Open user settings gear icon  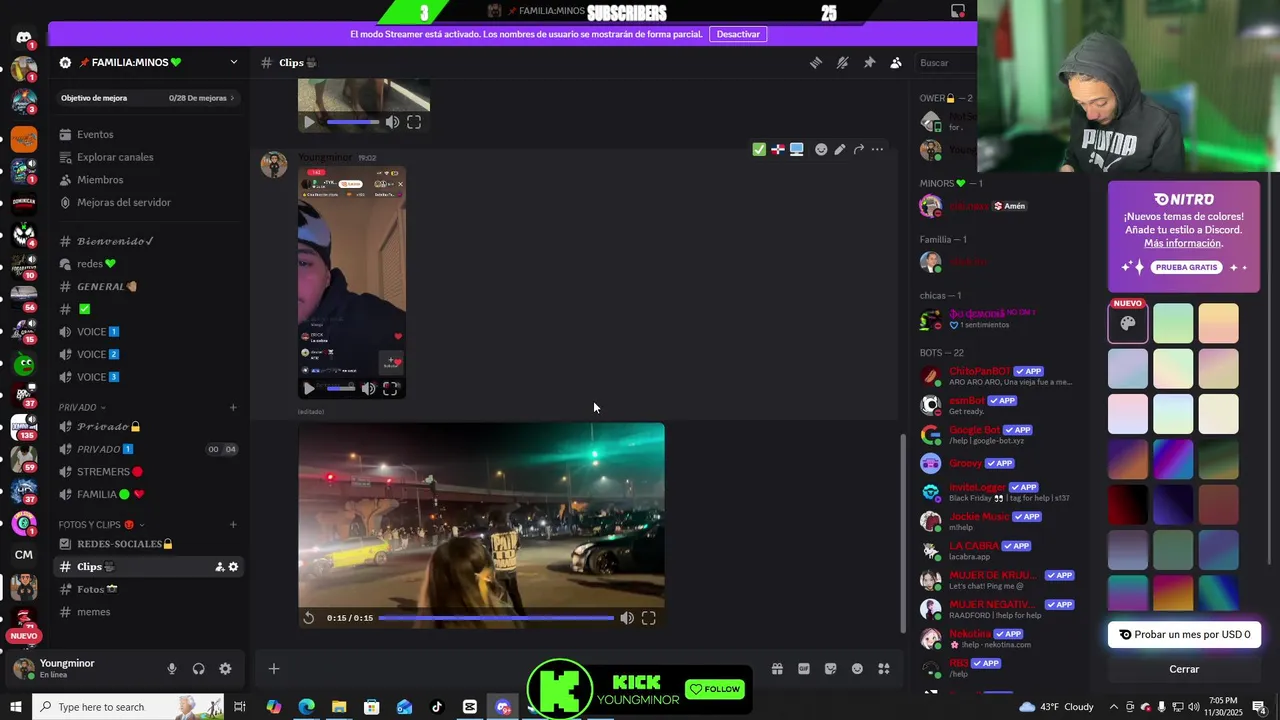[225, 669]
